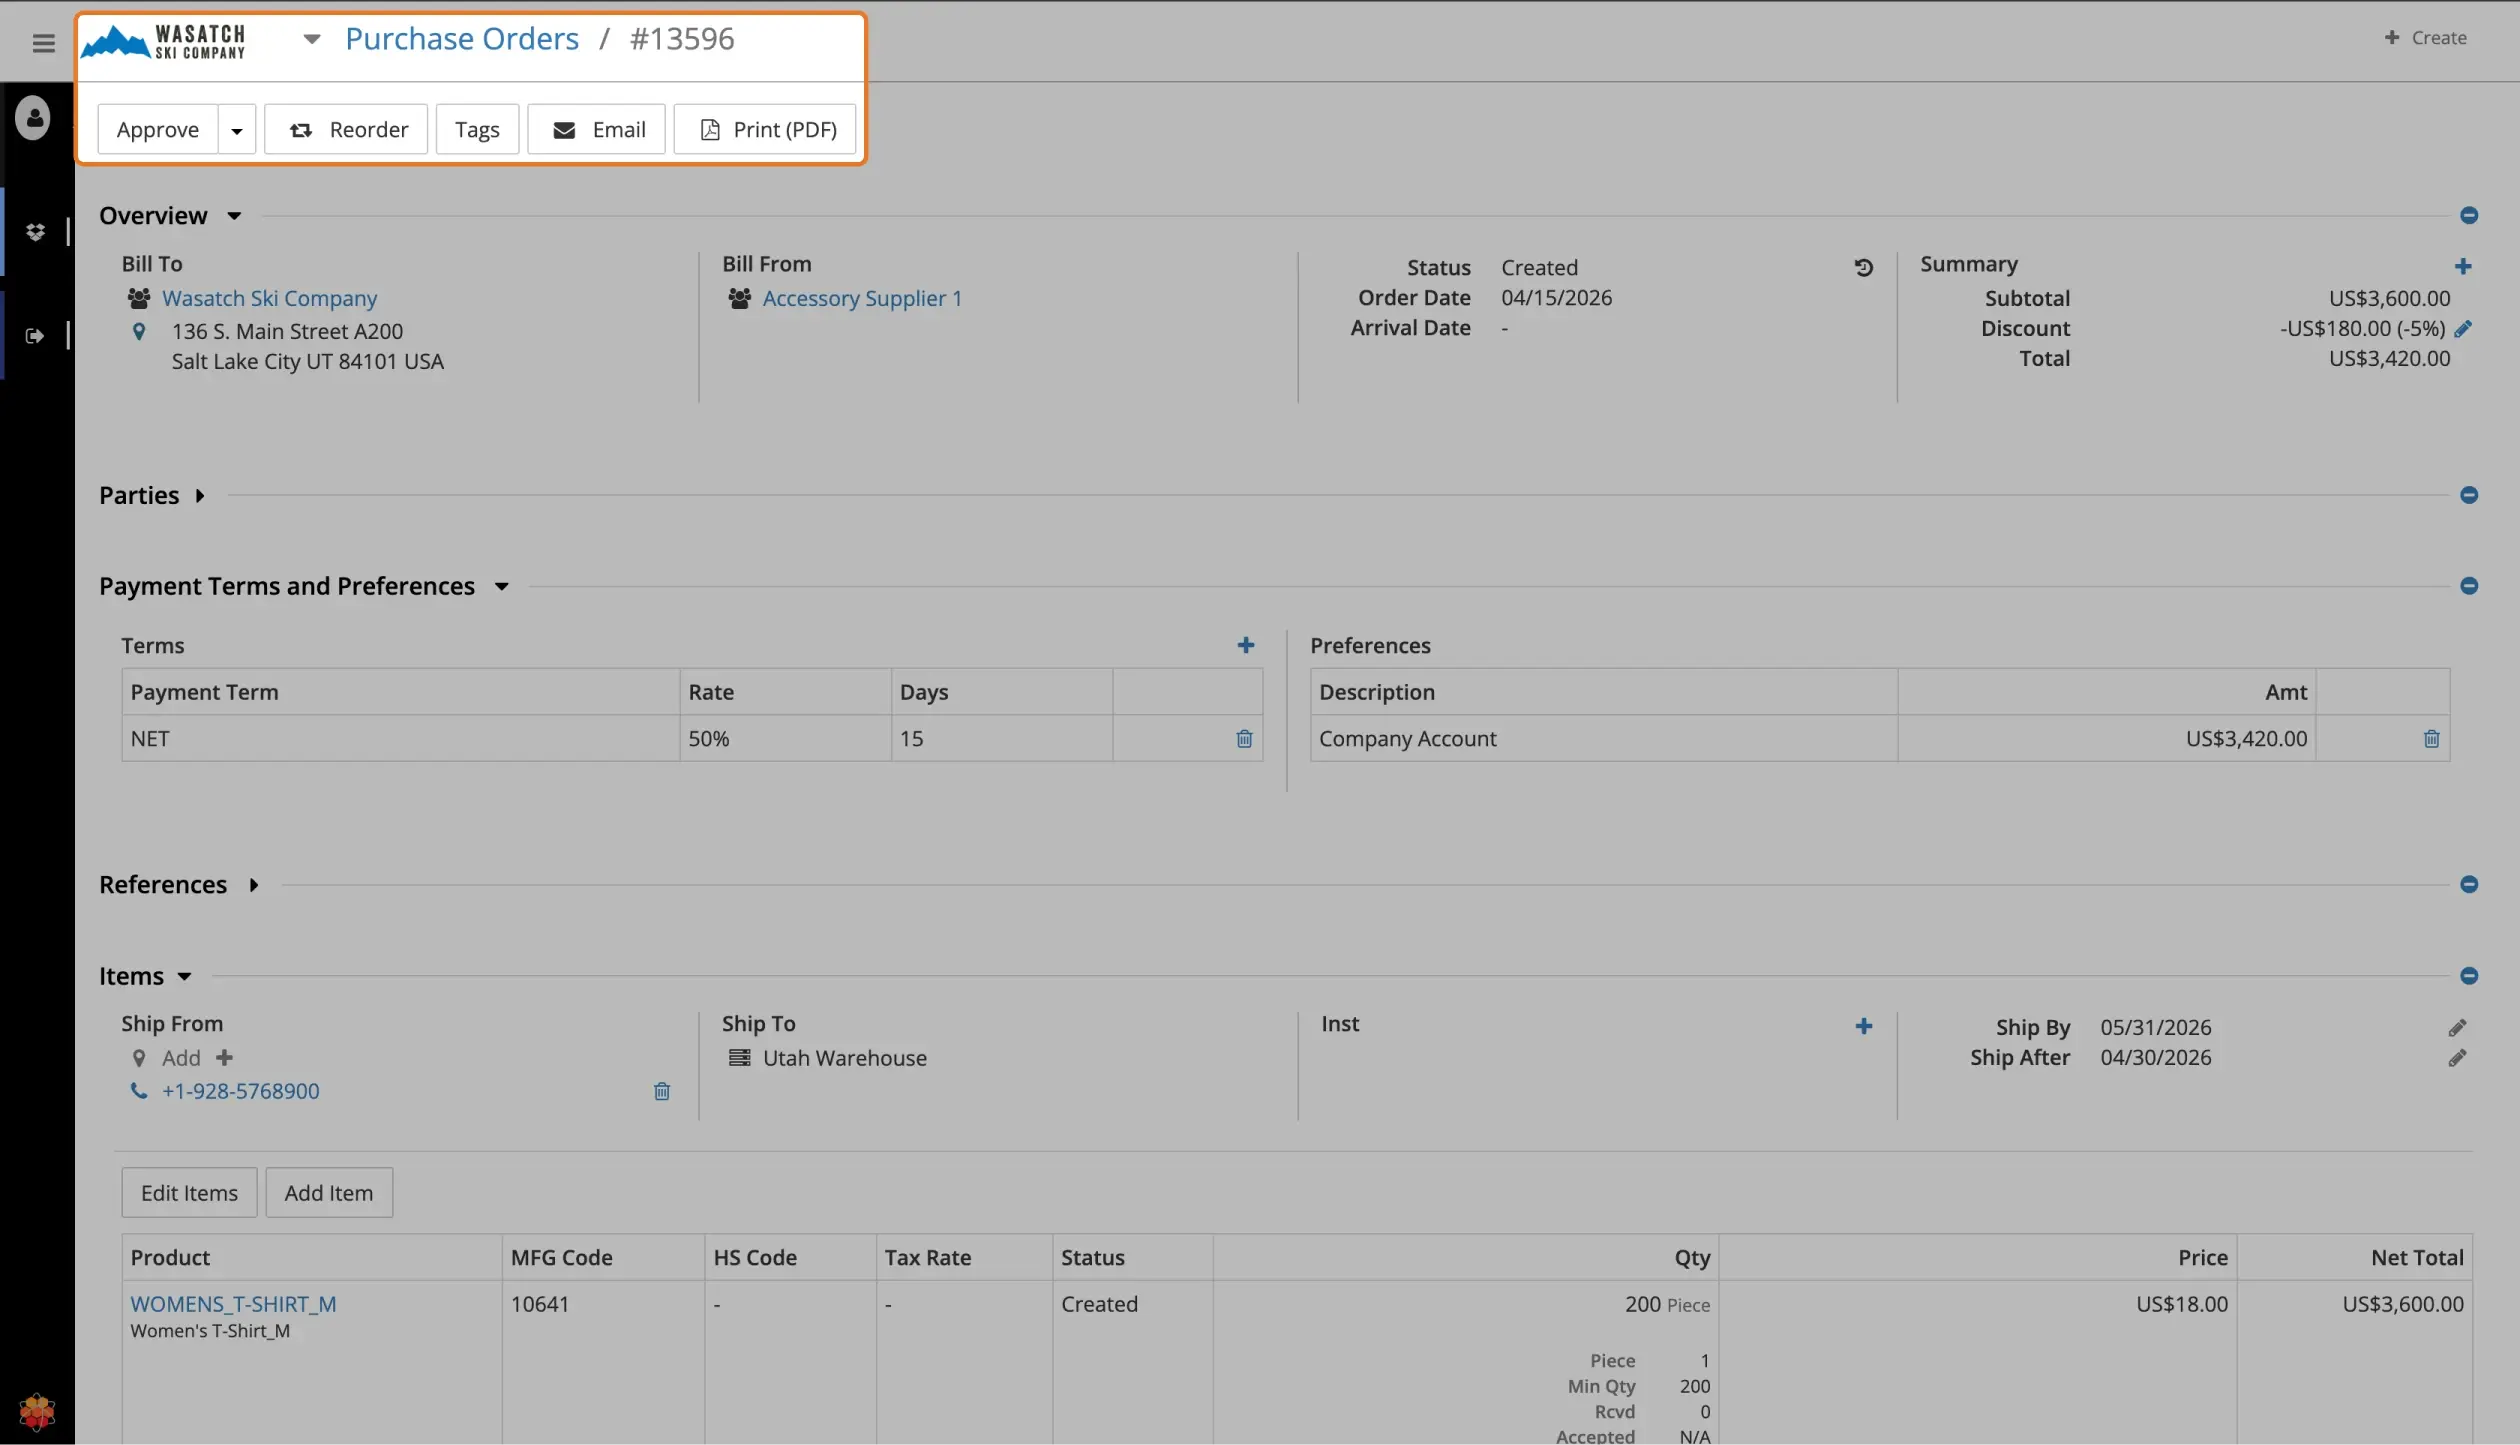Screen dimensions: 2520x1445
Task: Edit the Ship By date pencil
Action: coord(2457,1028)
